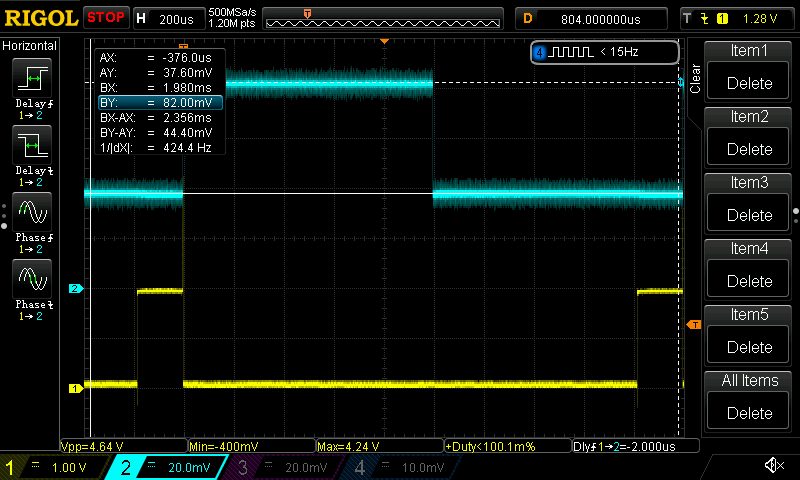Click the BX cursor value 1.980ms
800x480 pixels.
(187, 88)
